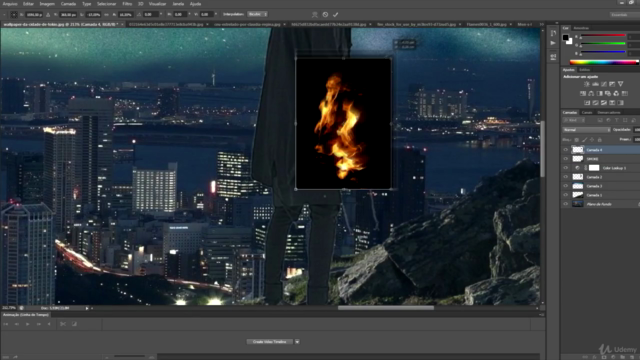Add an Invert adjustment layer

587,103
